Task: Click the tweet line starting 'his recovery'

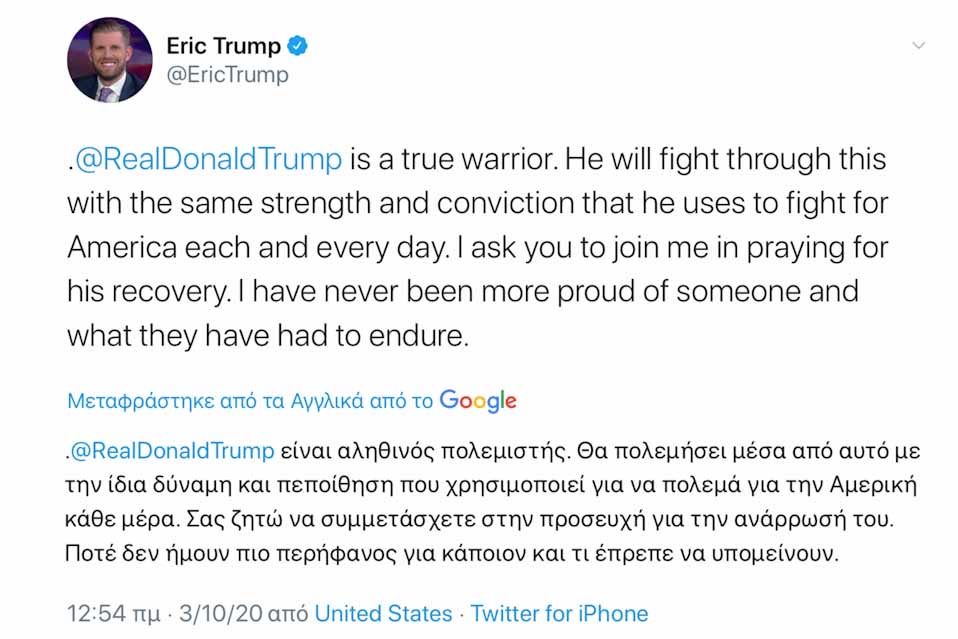Action: (x=463, y=291)
